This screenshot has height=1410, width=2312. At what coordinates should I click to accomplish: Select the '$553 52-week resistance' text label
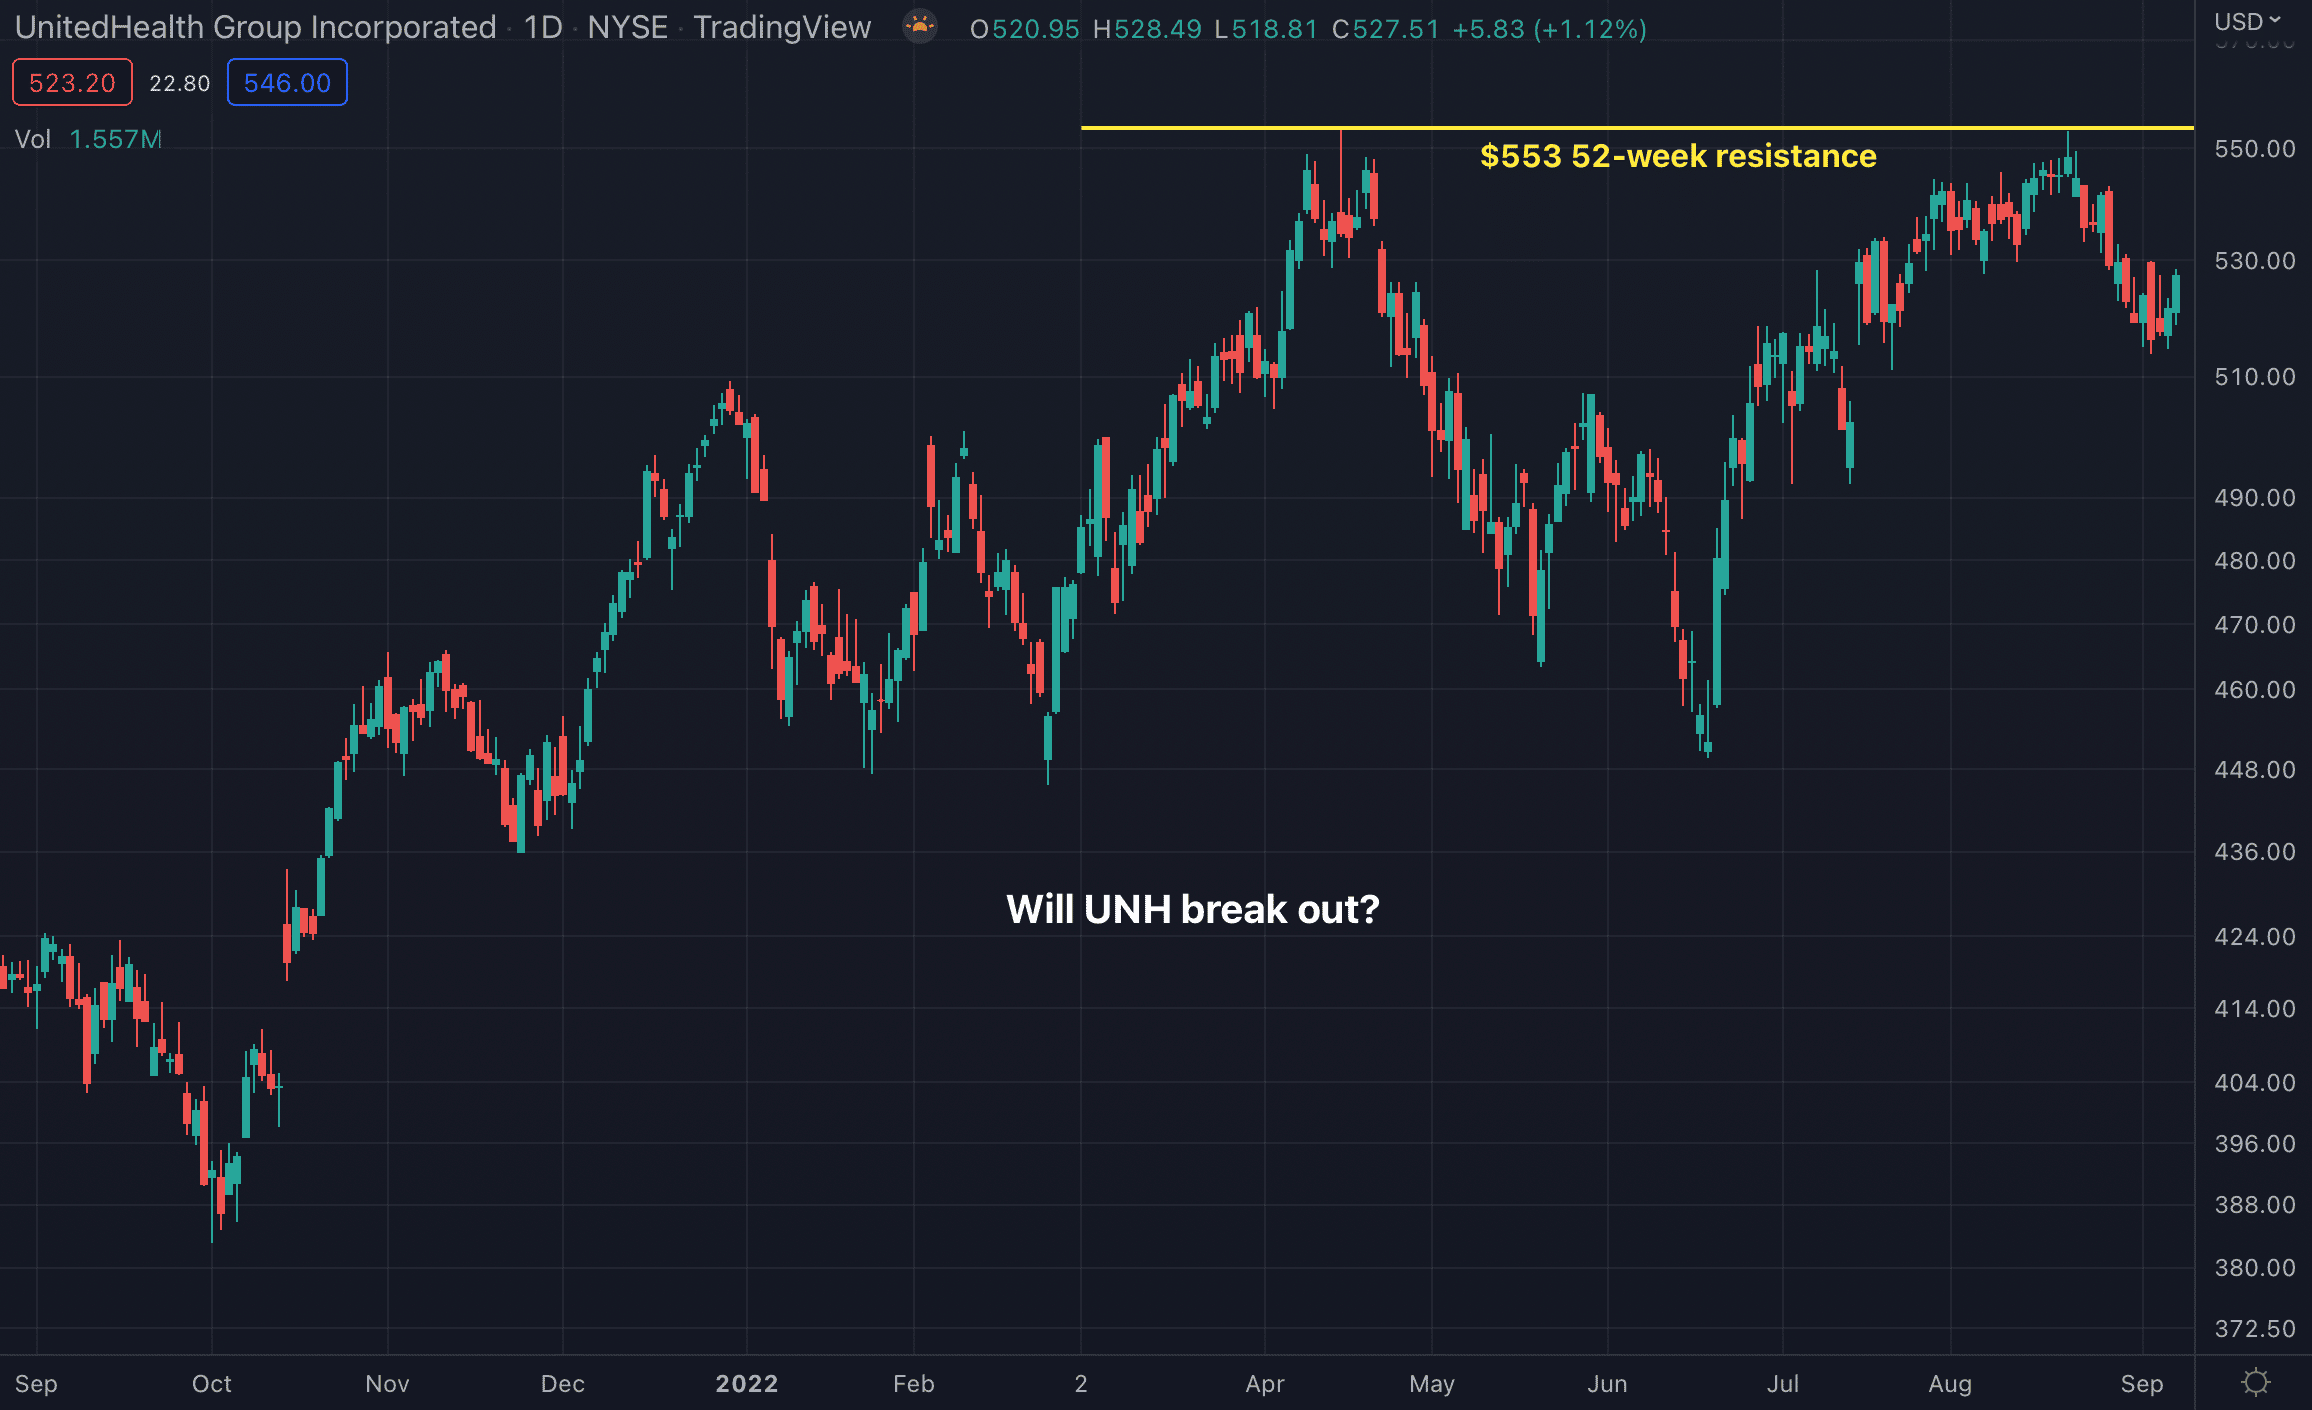point(1678,156)
